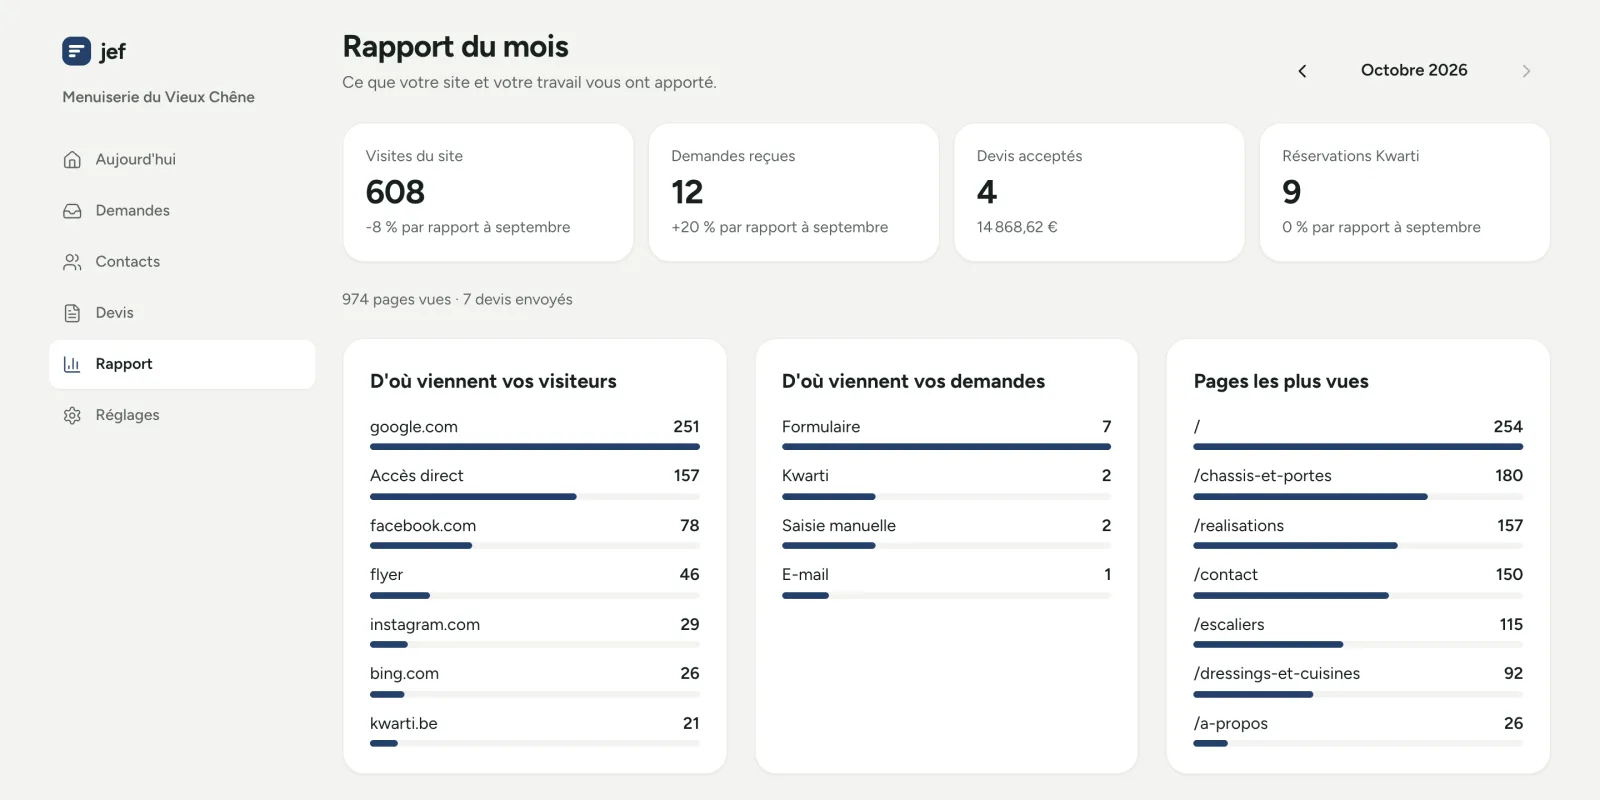
Task: Open the Demandes section
Action: (182, 211)
